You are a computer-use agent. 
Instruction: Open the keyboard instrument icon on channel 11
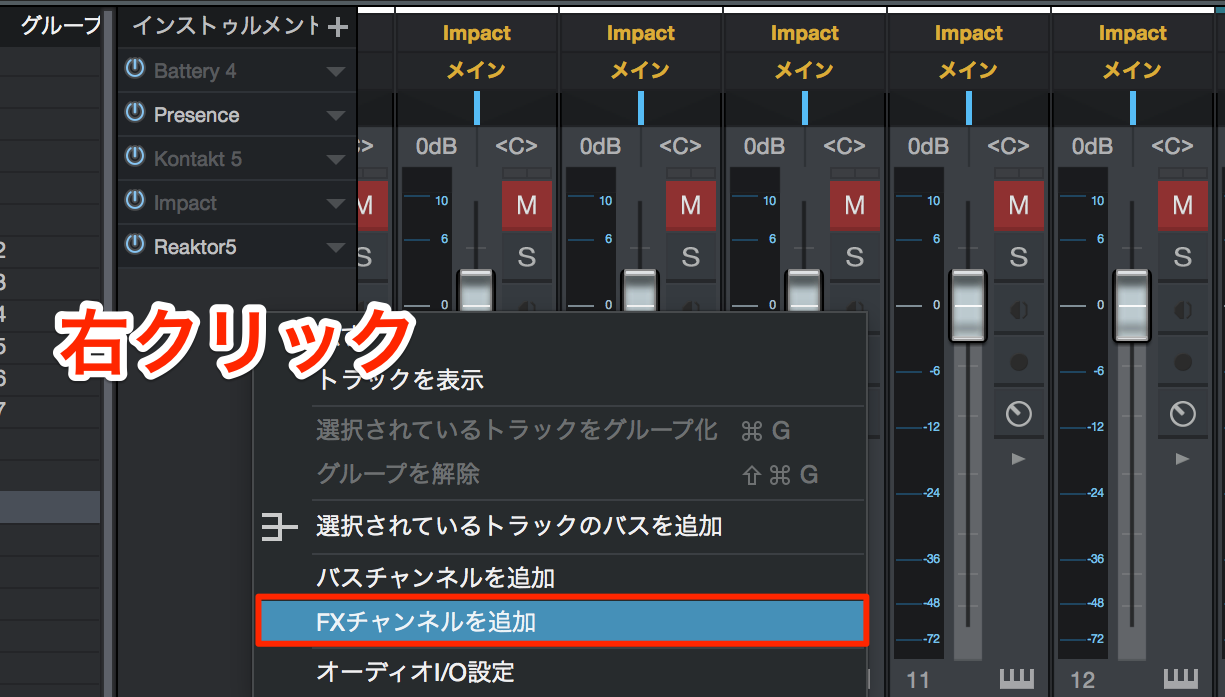point(1017,679)
